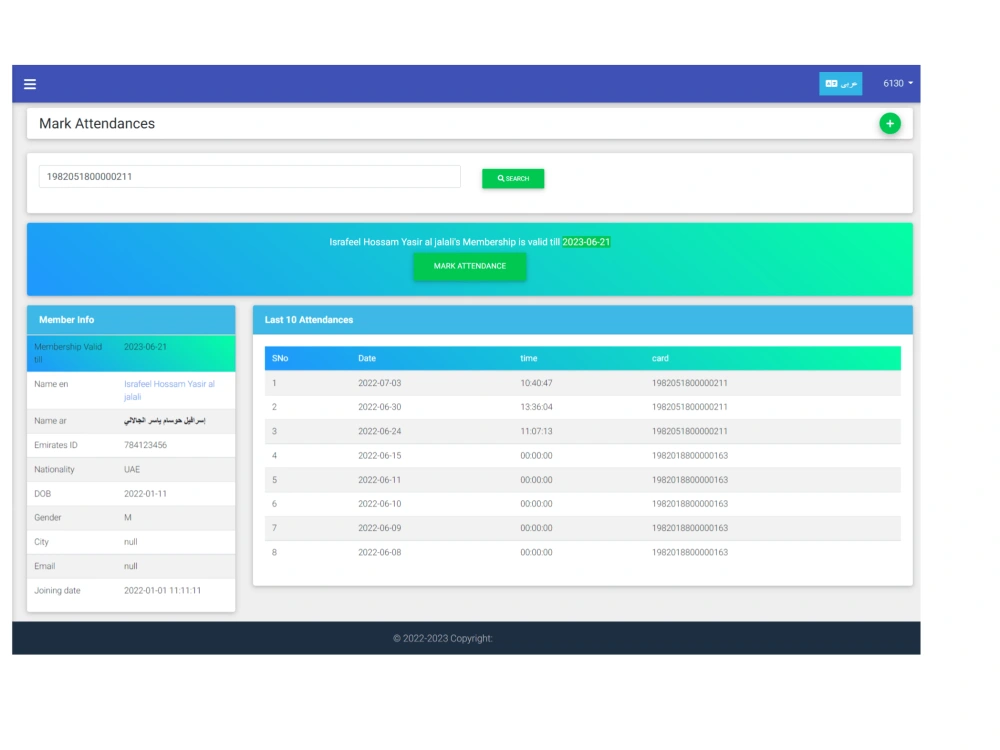Click the card column header

660,358
